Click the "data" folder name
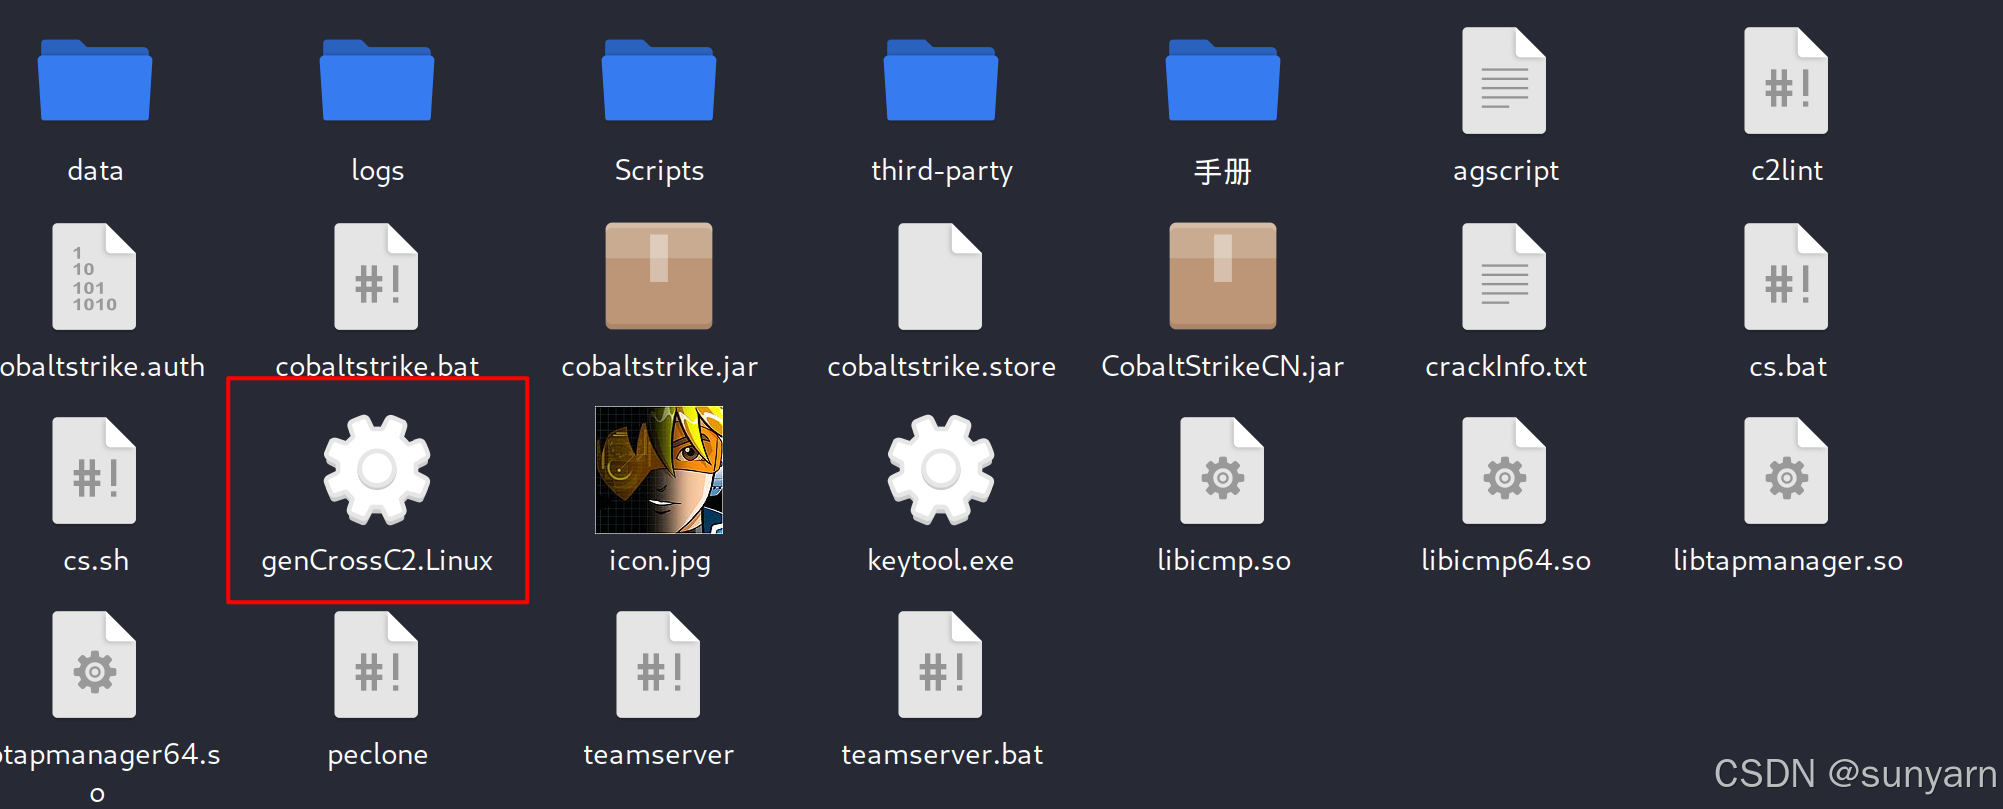Viewport: 2003px width, 809px height. [95, 171]
